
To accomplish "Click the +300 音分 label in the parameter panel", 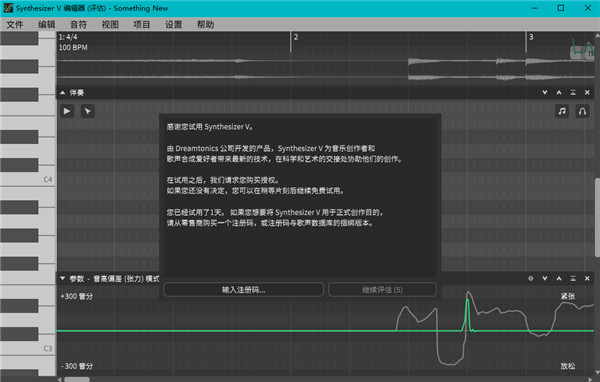I will 77,296.
